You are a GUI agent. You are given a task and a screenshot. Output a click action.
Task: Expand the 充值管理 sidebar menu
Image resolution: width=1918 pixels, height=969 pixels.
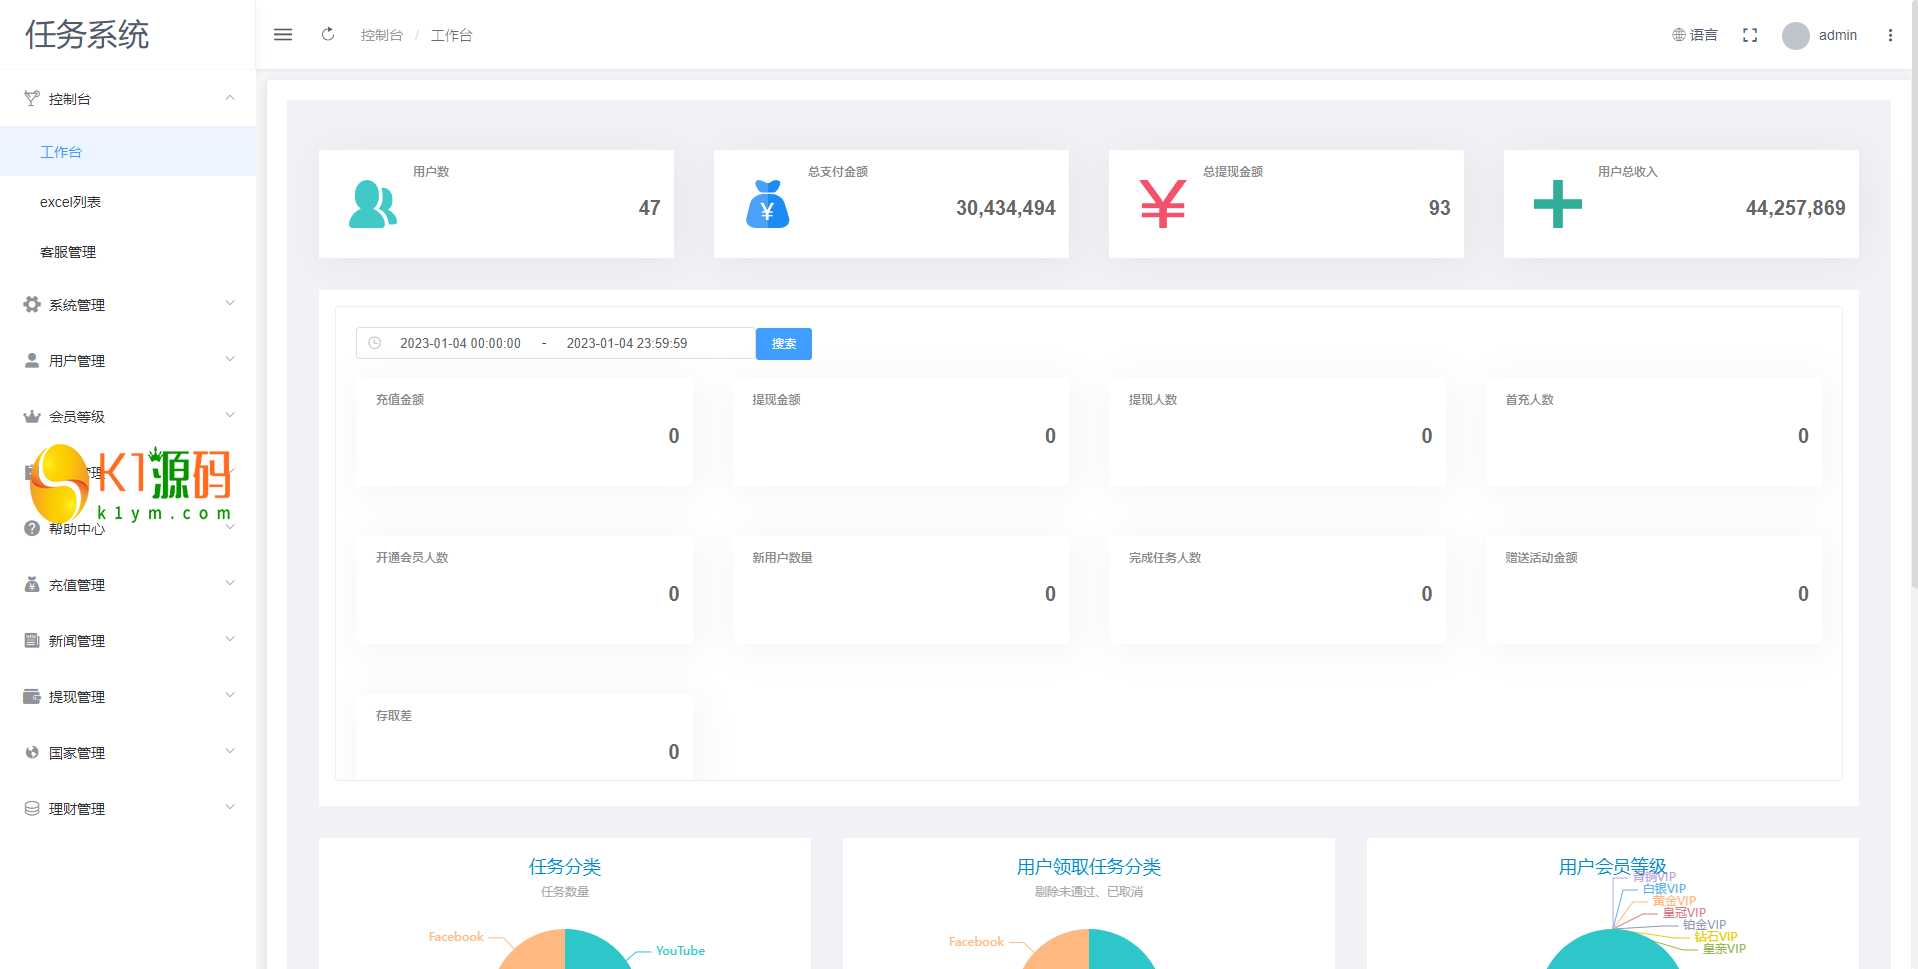point(128,584)
